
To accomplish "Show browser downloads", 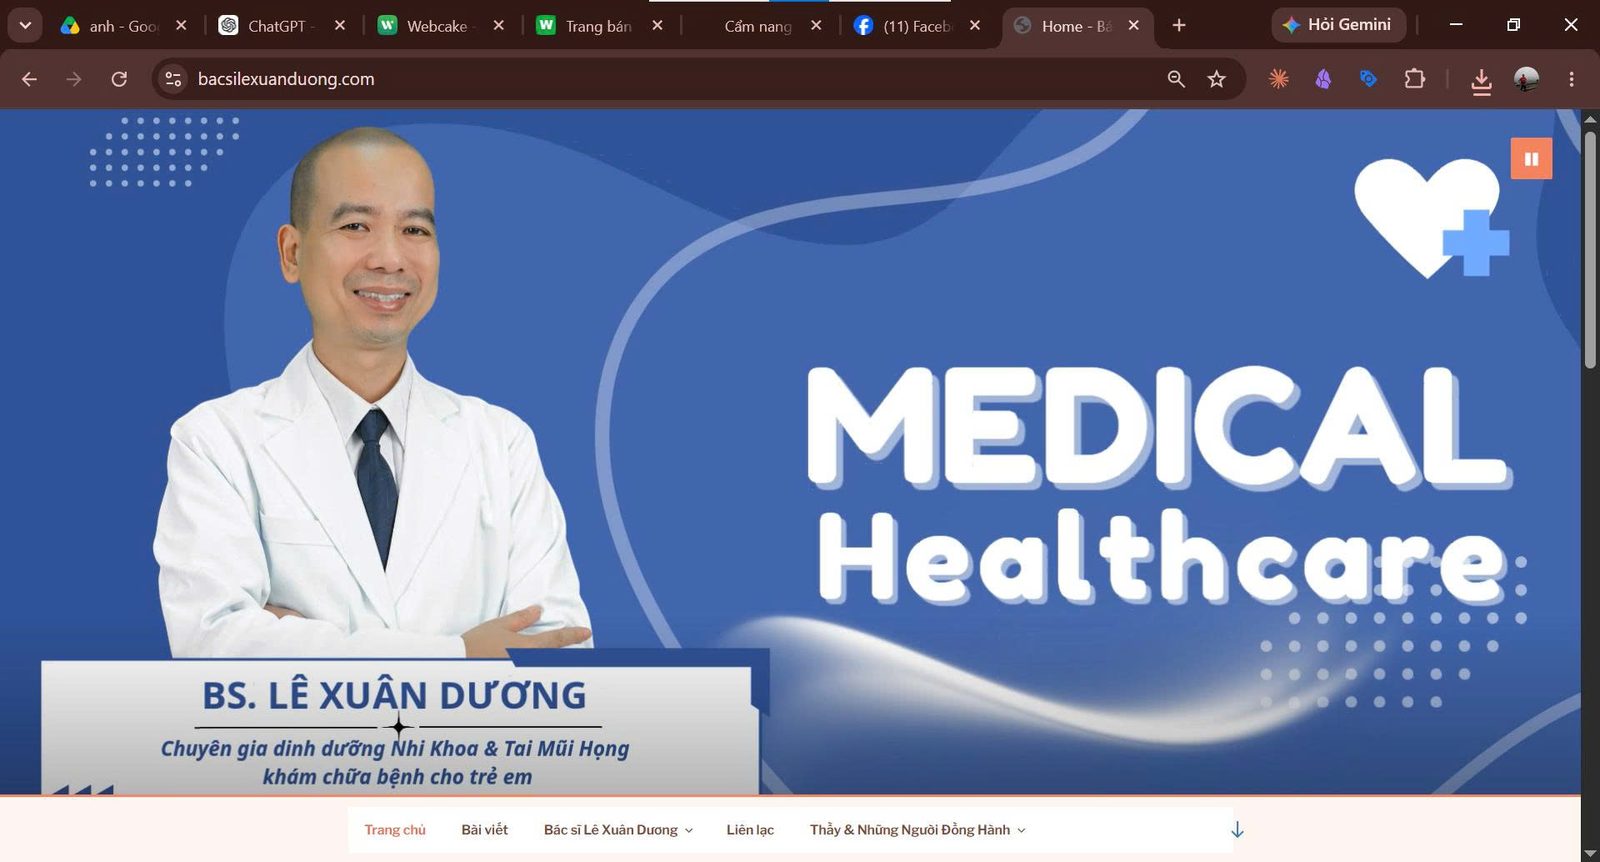I will coord(1481,80).
